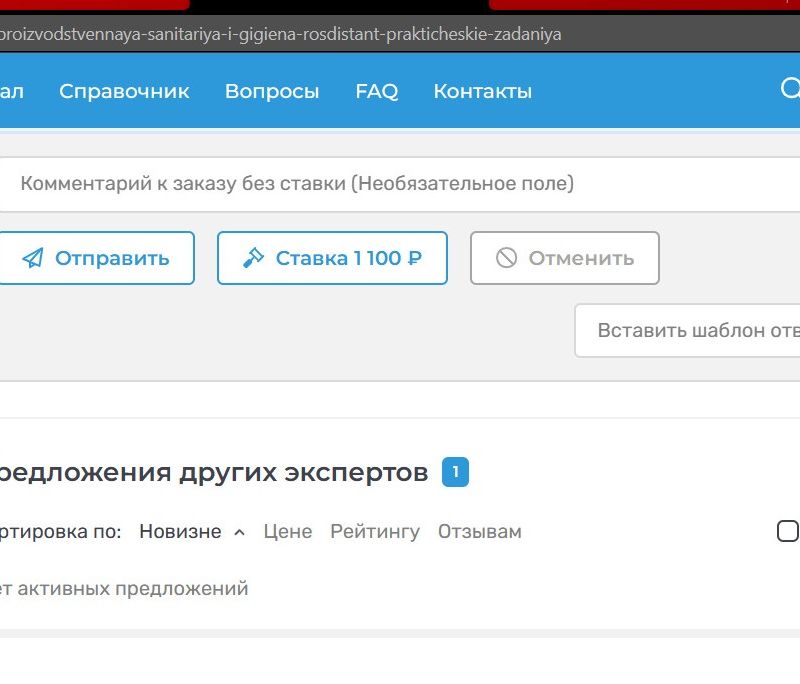
Task: Go to the Вопросы section
Action: [272, 91]
